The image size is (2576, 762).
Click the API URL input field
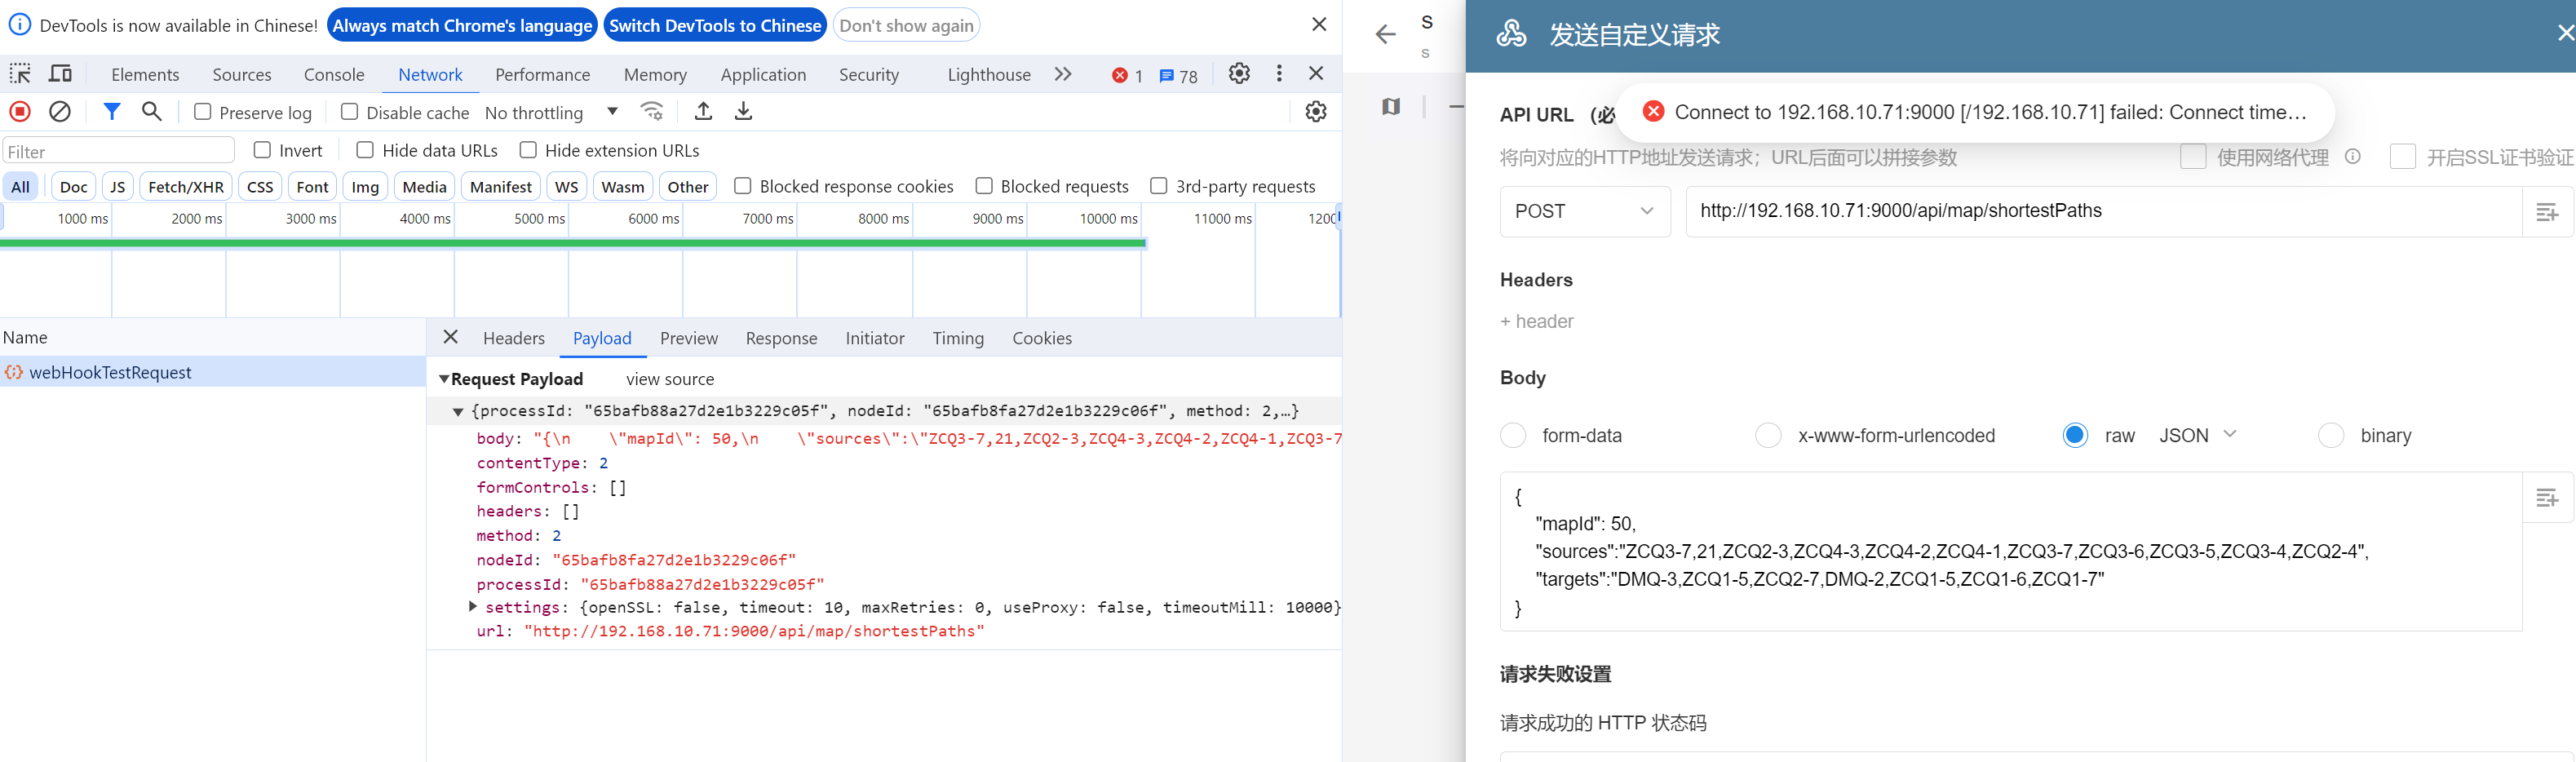(x=2100, y=211)
